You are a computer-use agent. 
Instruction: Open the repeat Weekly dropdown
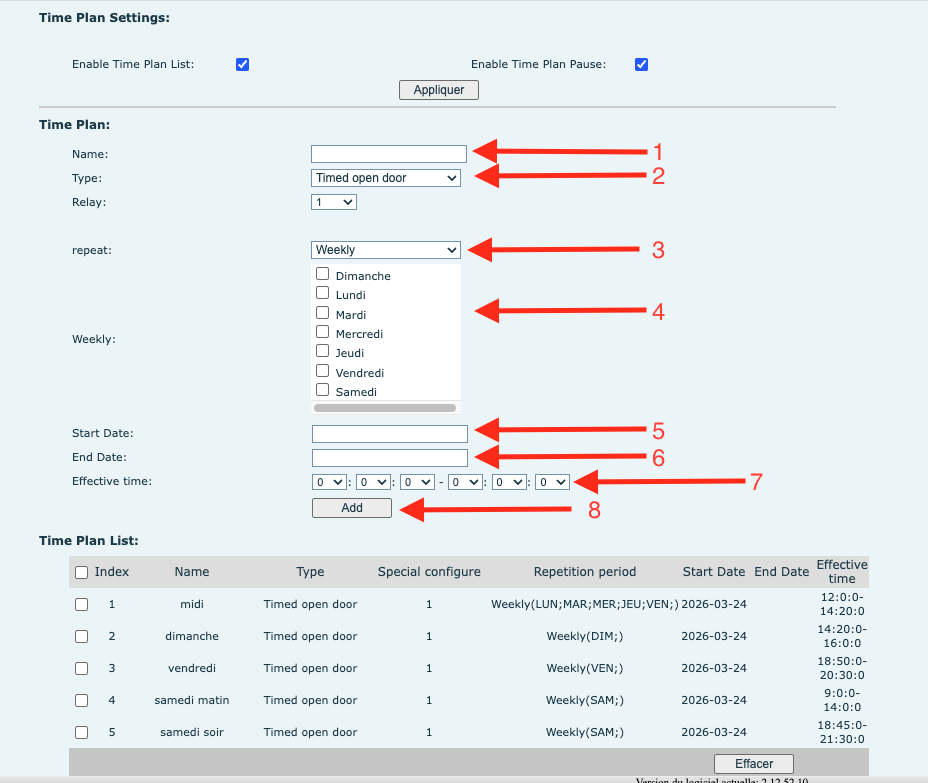click(x=385, y=250)
